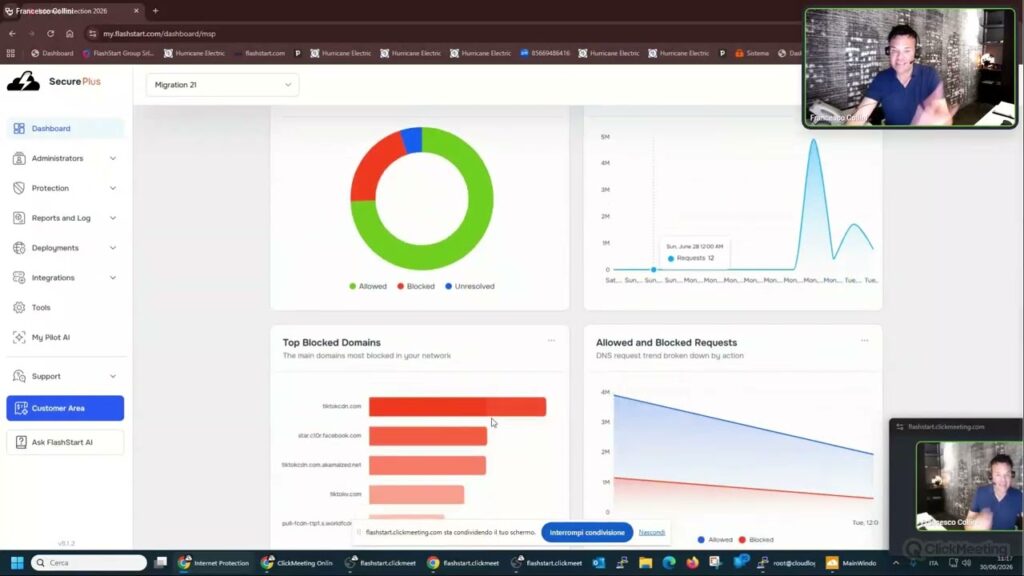Expand the Reports and Log chevron
Image resolution: width=1024 pixels, height=576 pixels.
click(x=113, y=218)
